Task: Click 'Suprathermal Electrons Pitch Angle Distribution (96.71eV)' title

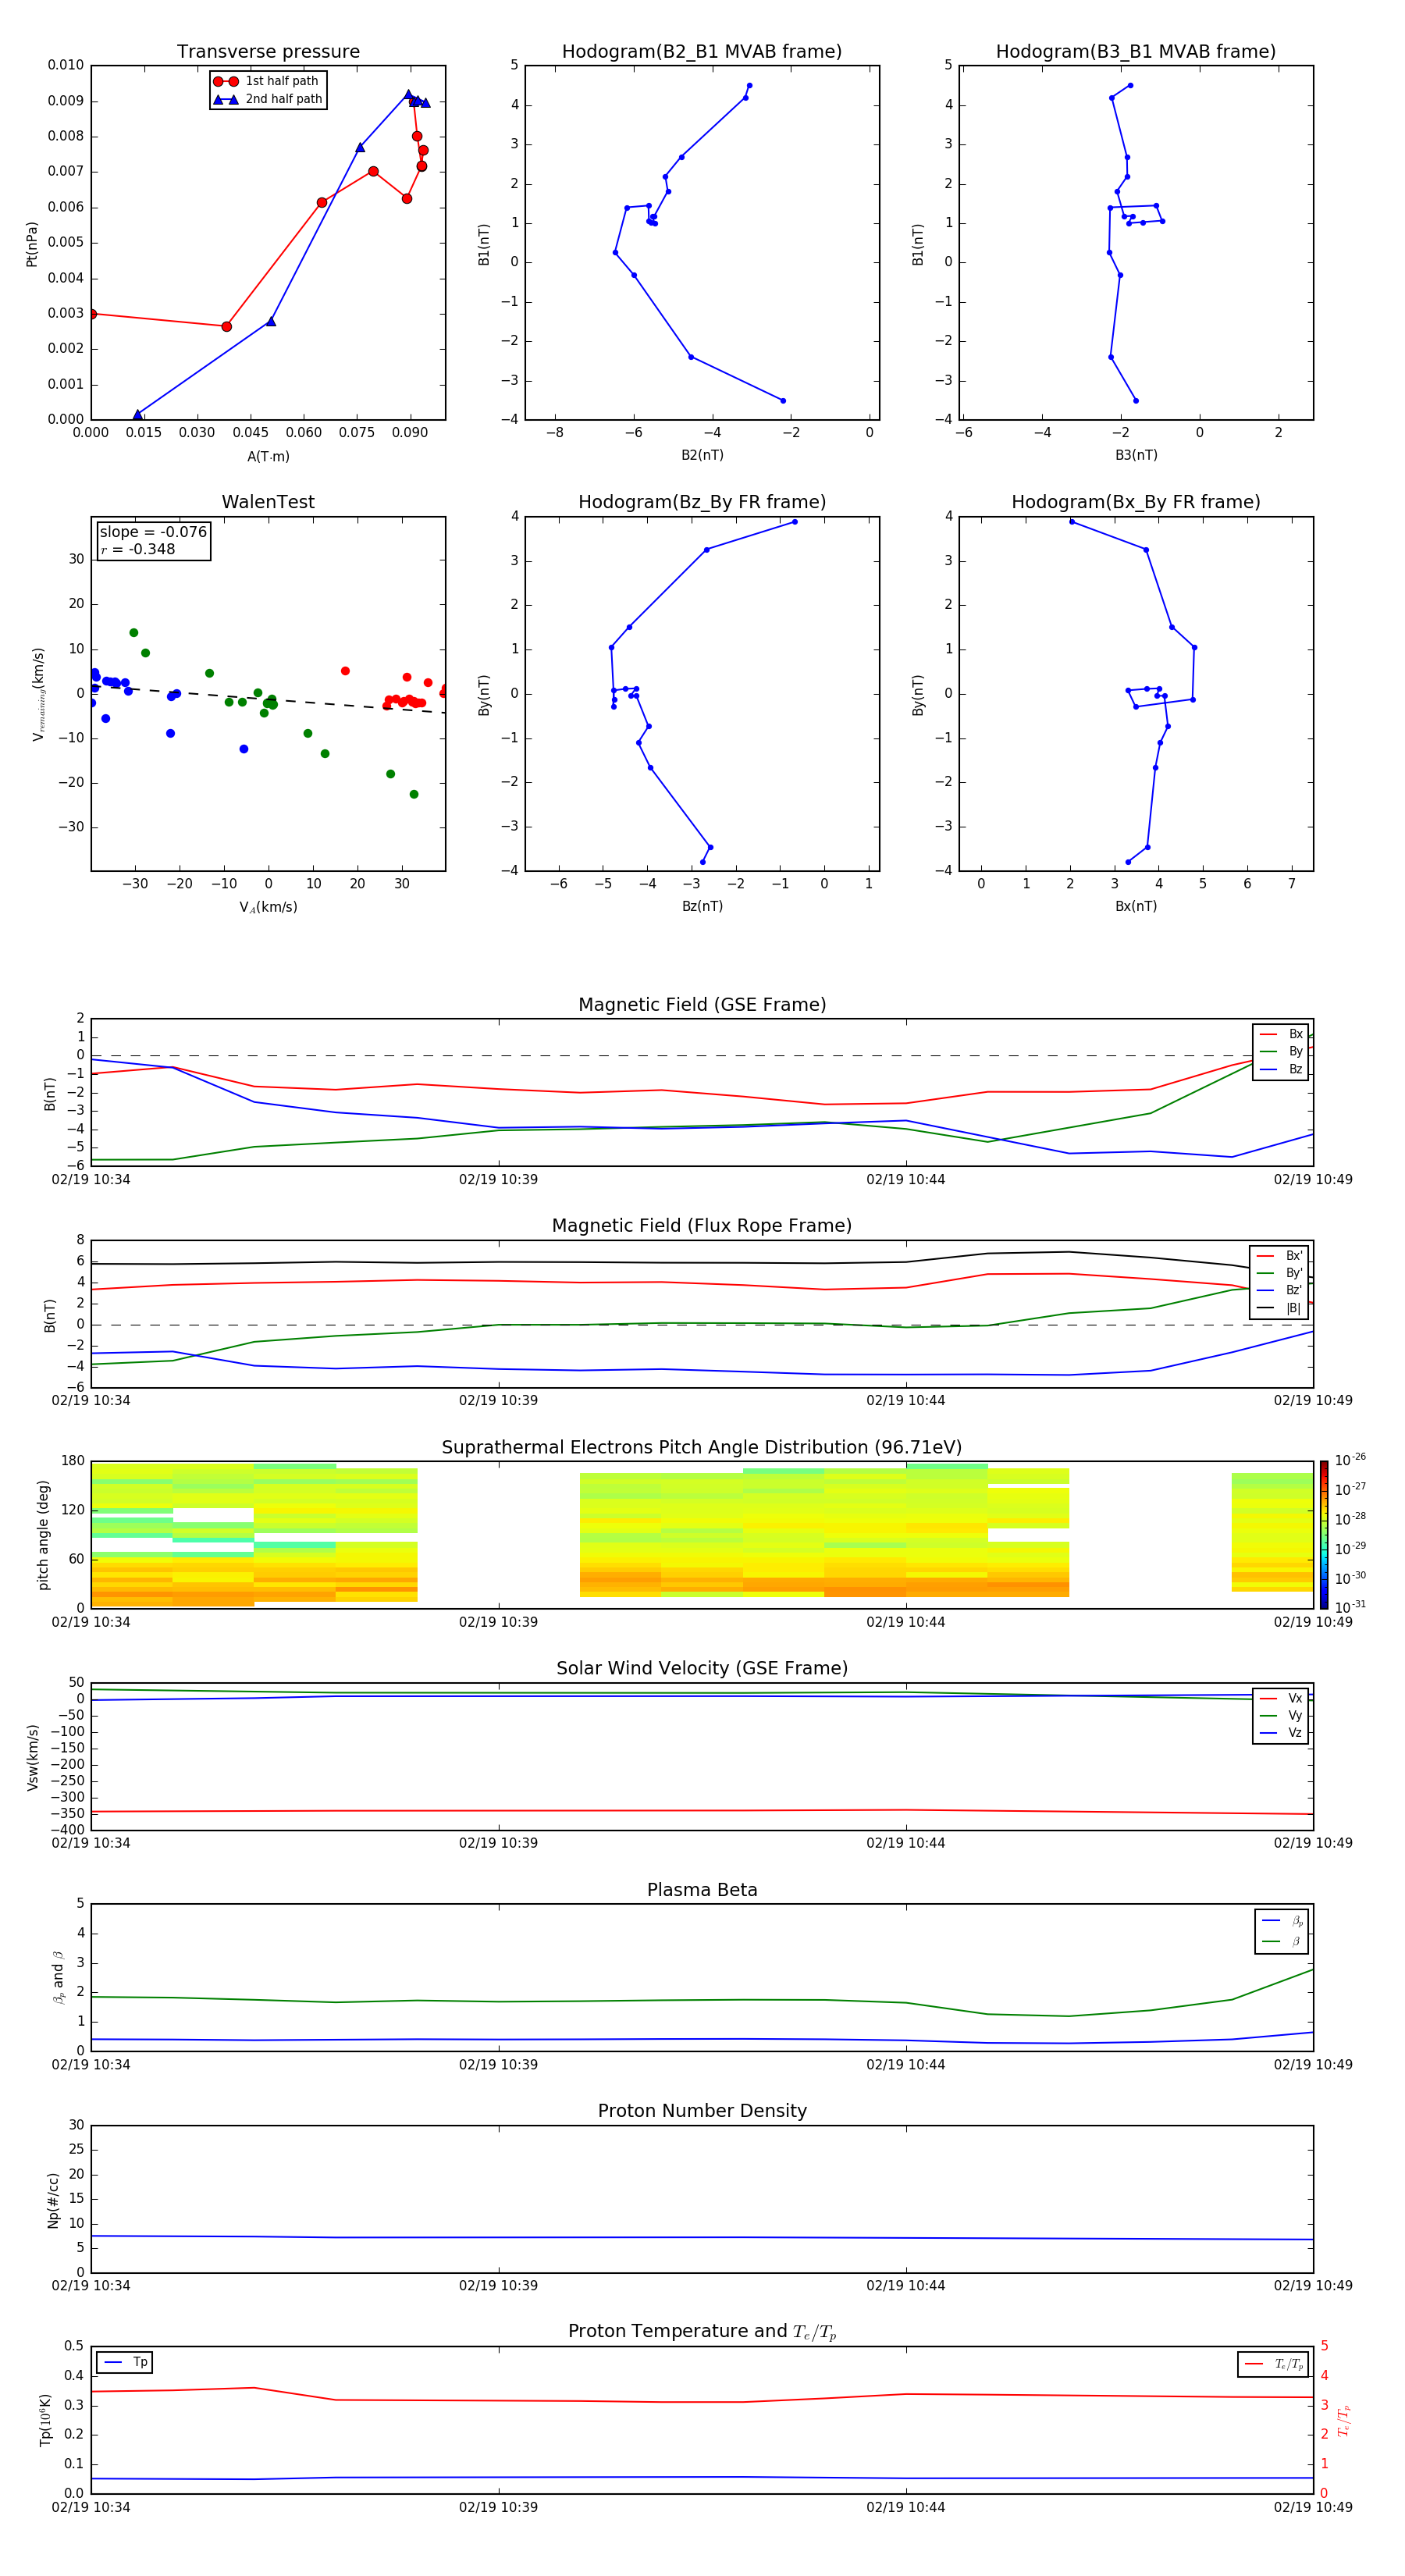Action: click(x=702, y=1448)
